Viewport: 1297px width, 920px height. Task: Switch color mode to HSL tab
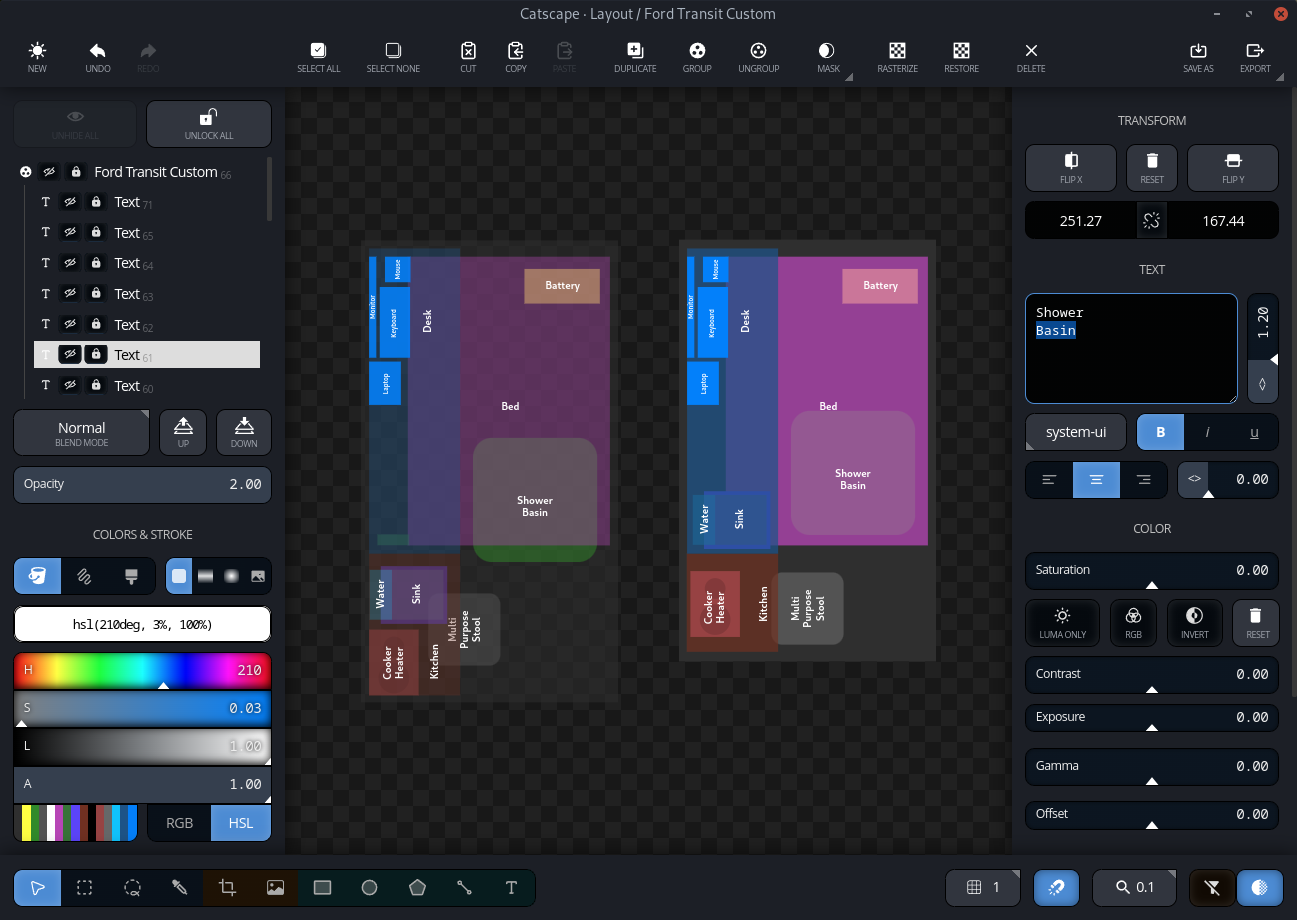click(x=241, y=823)
